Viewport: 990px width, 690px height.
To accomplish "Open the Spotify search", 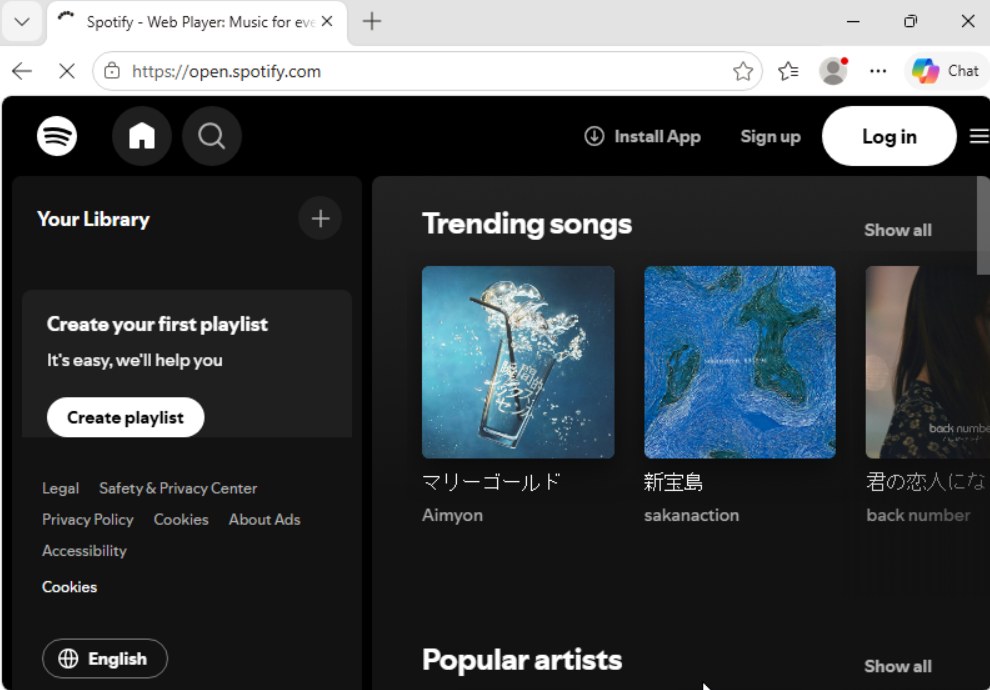I will click(x=212, y=136).
